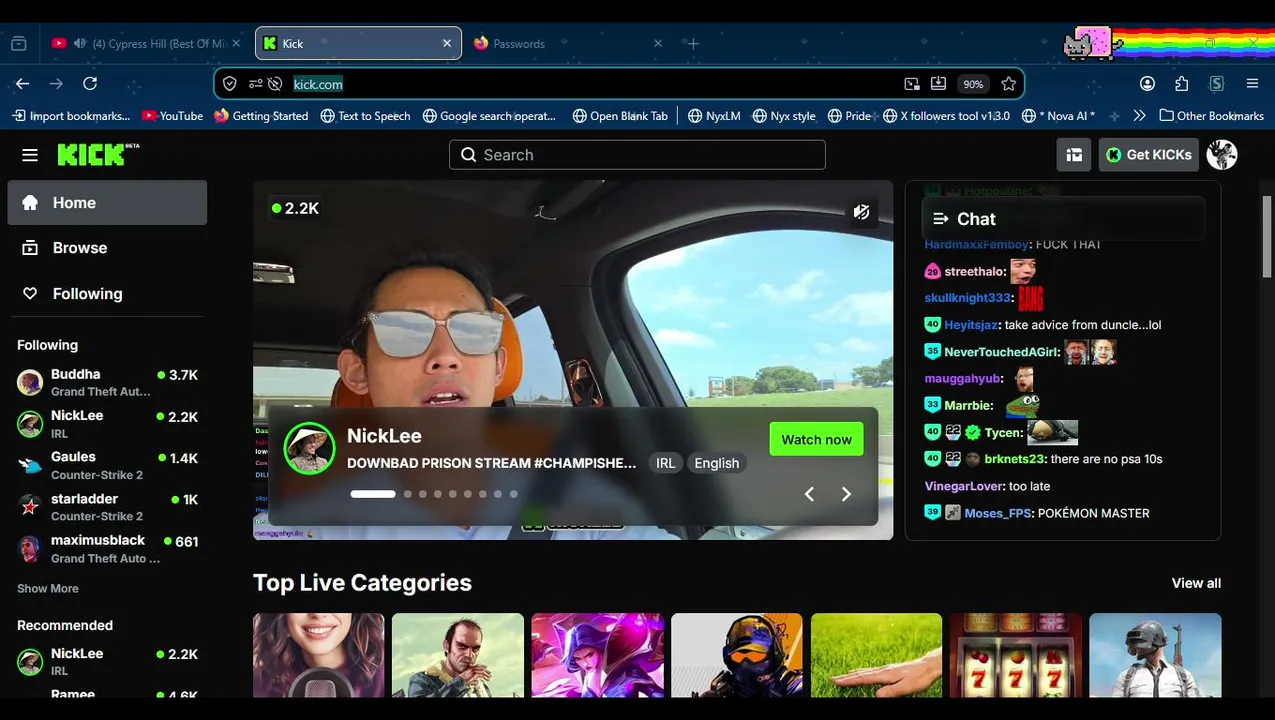Mute the featured stream preview
This screenshot has width=1275, height=720.
coord(861,212)
